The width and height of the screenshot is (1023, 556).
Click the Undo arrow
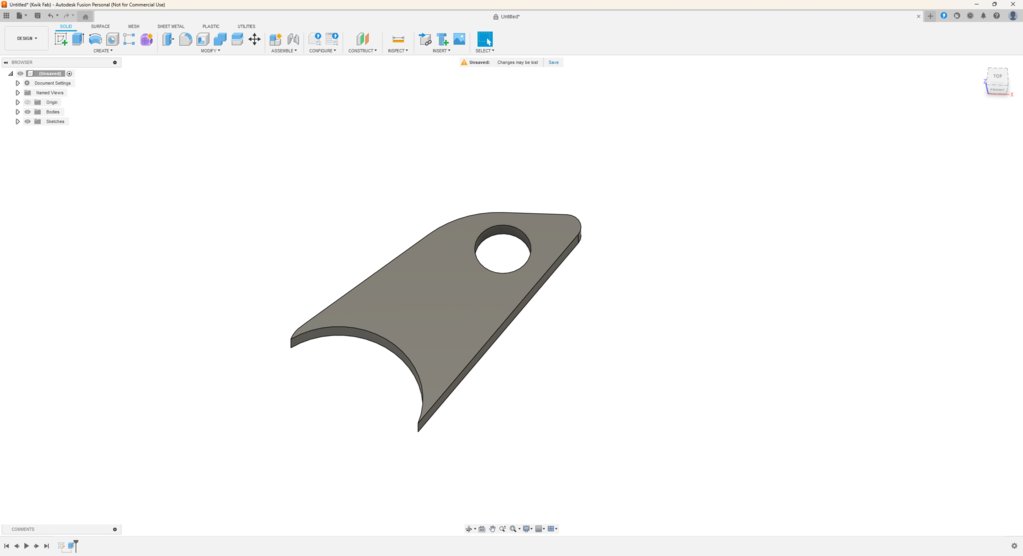[50, 16]
